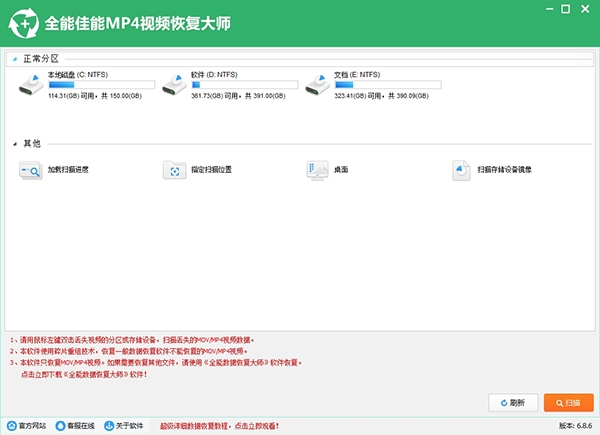Screen dimensions: 600x435
Task: Click red tip line 1 text
Action: (x=132, y=340)
